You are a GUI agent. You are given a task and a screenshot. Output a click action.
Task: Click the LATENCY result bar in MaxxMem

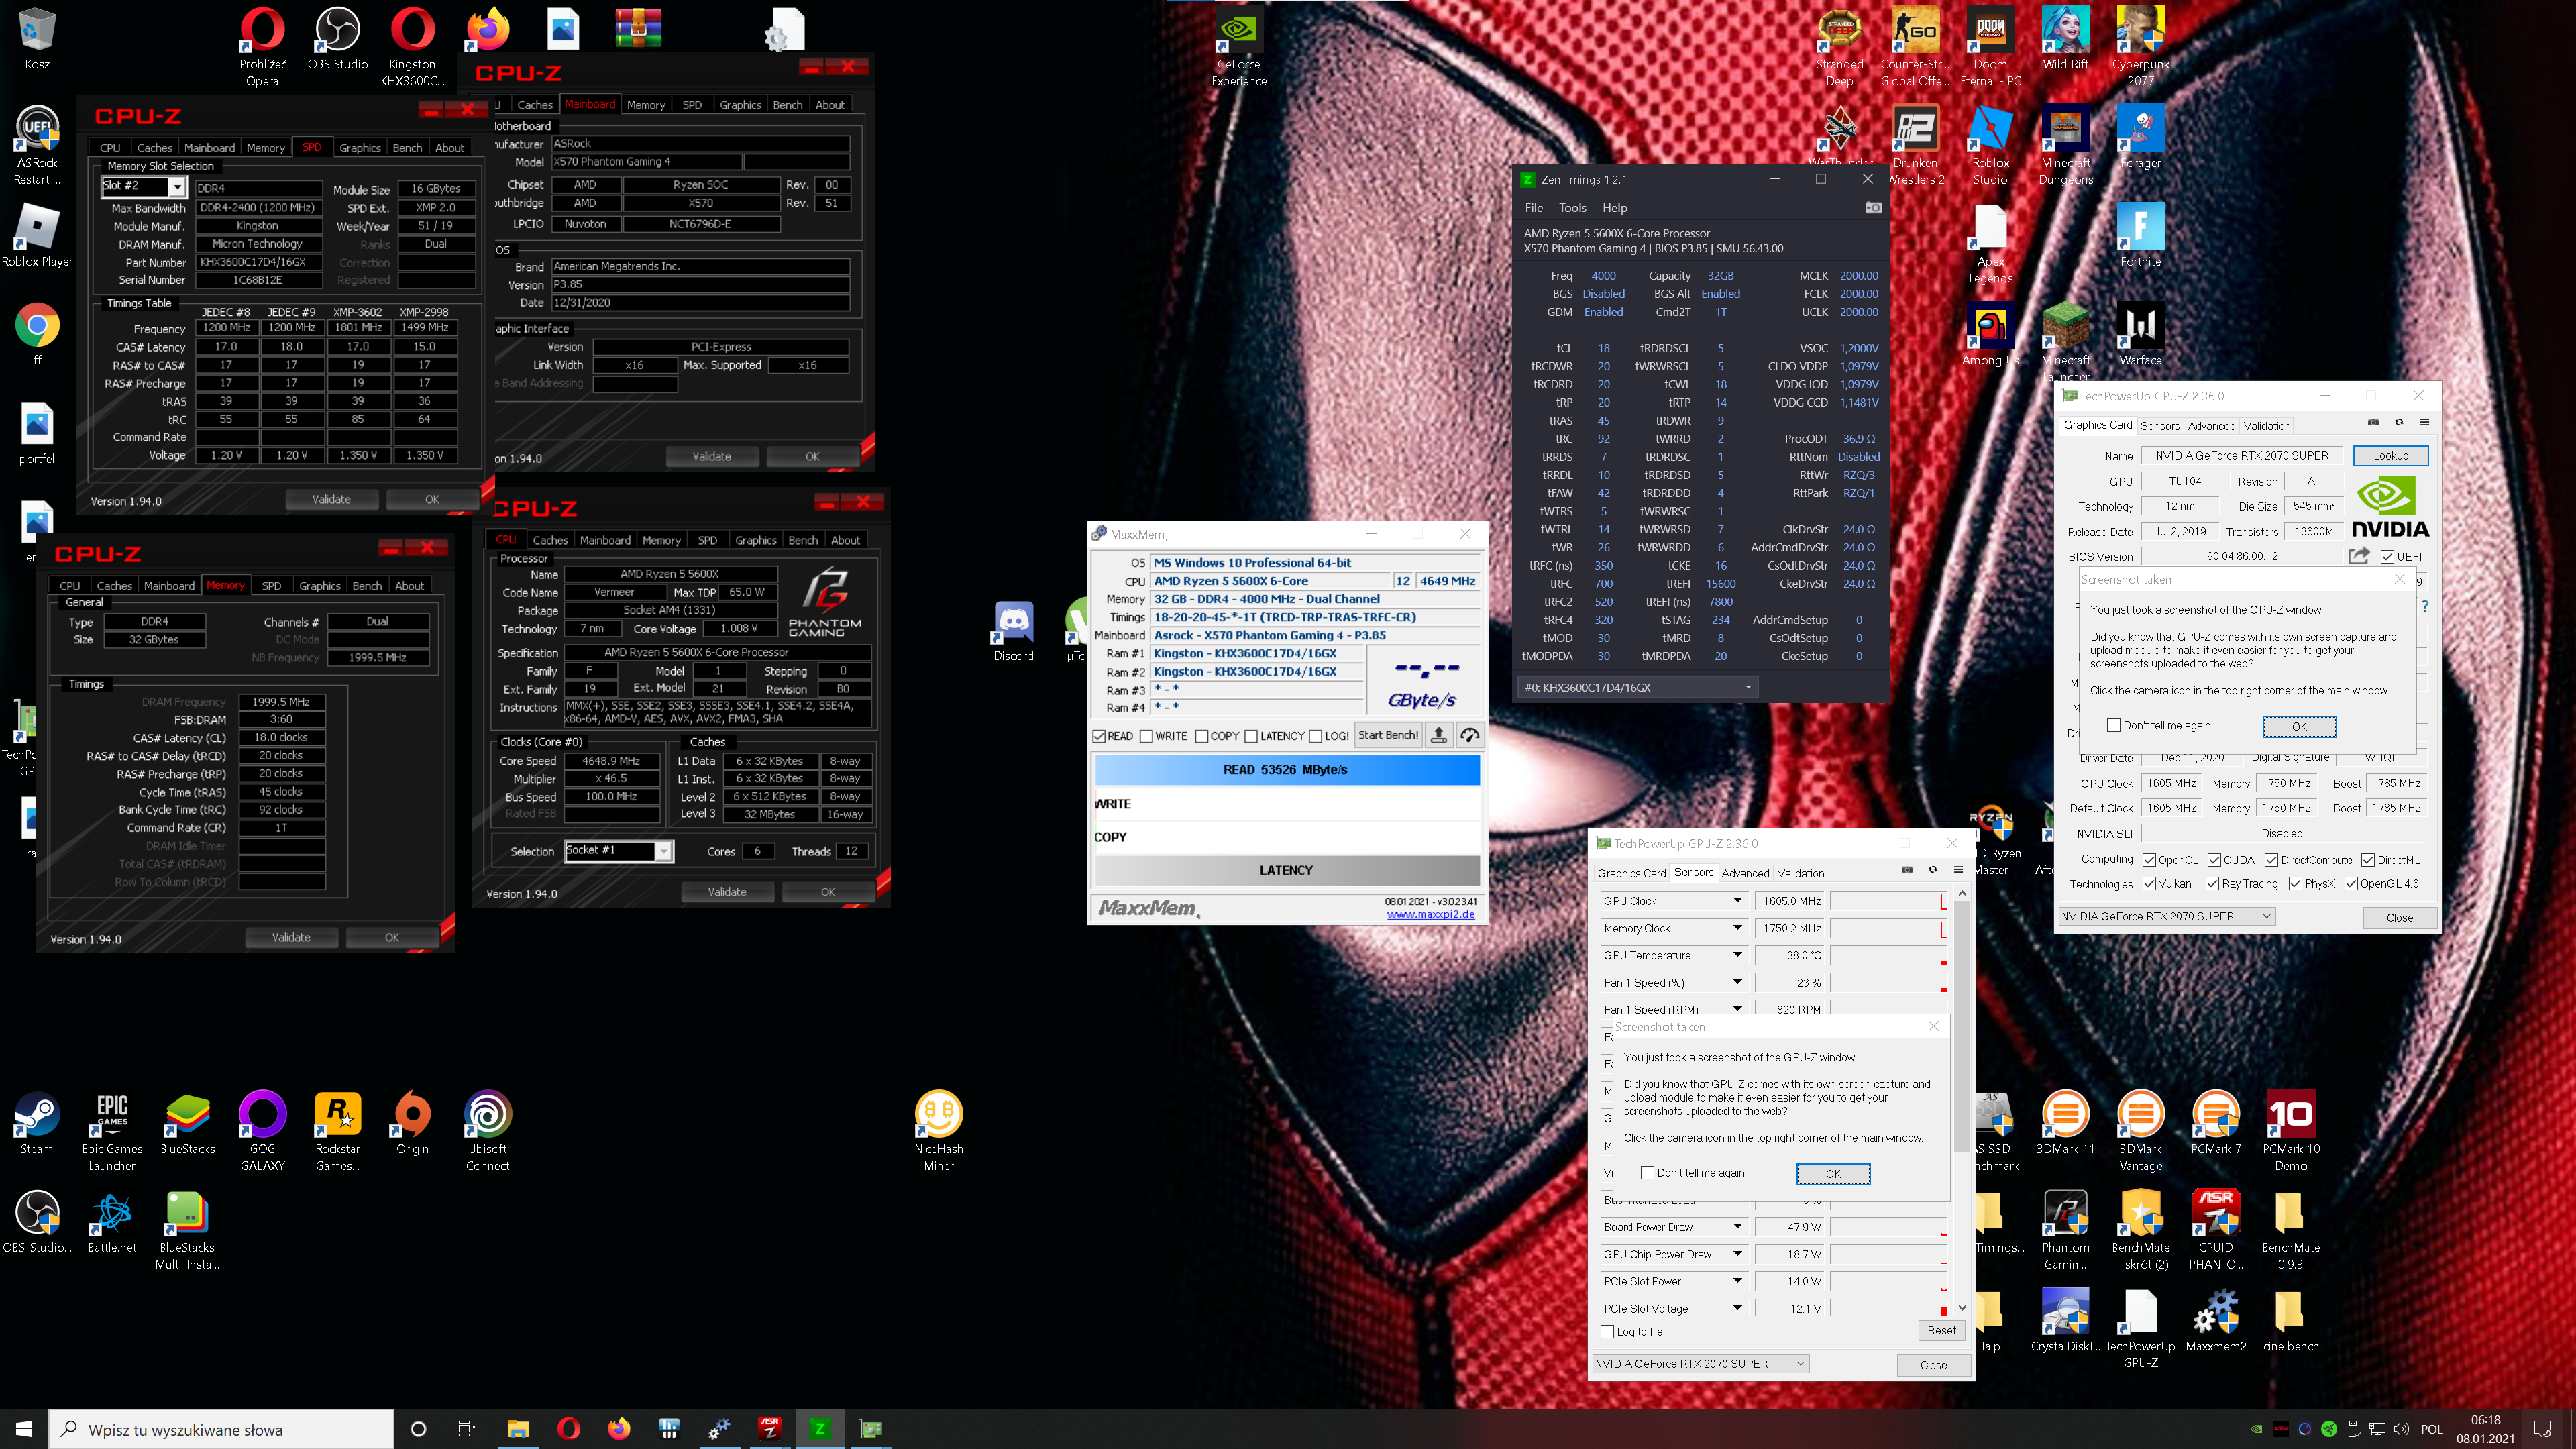click(x=1287, y=870)
